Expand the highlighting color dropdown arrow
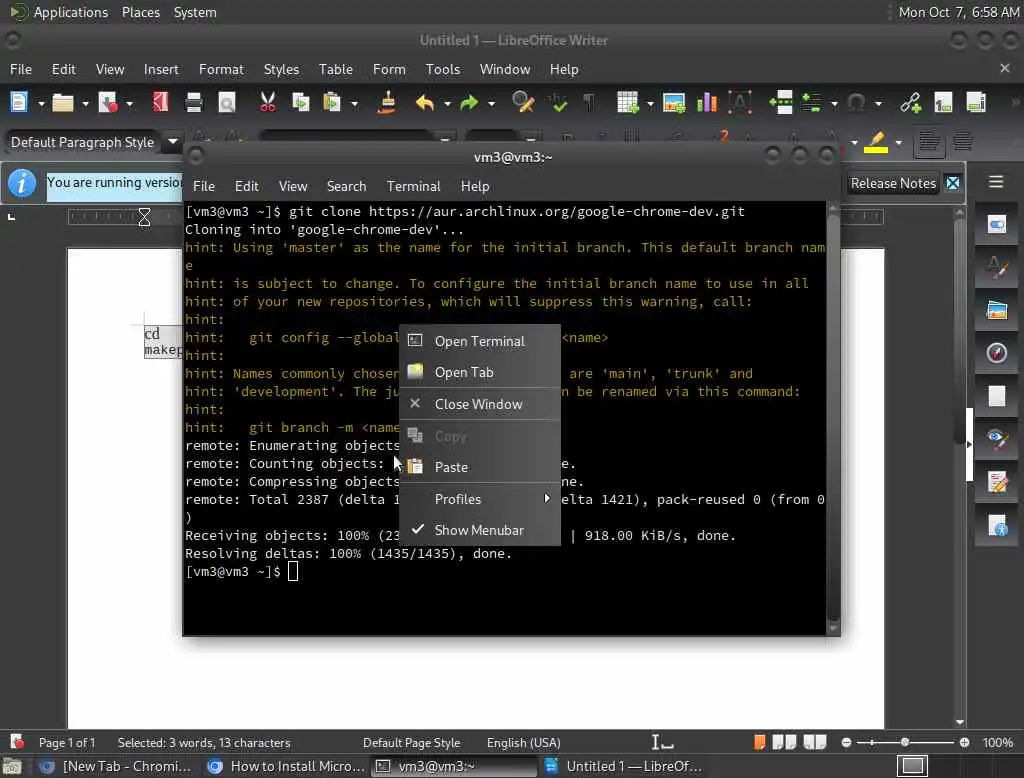Viewport: 1024px width, 778px height. click(x=899, y=142)
